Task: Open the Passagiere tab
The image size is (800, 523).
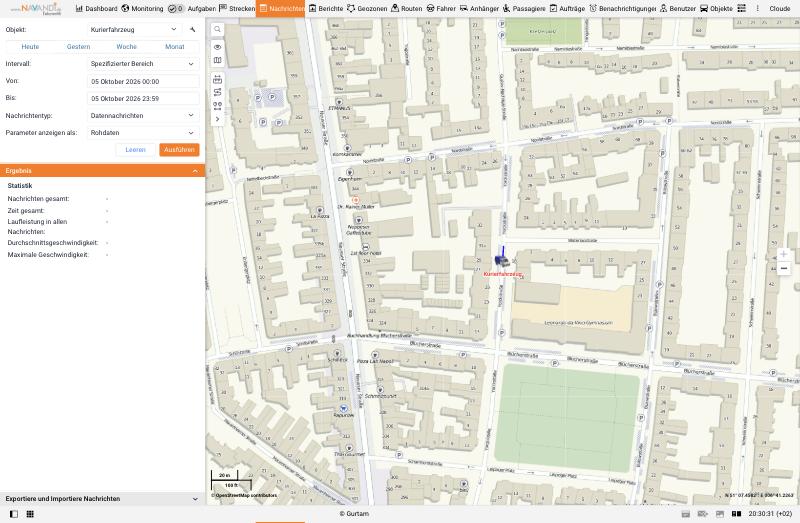Action: (x=524, y=8)
